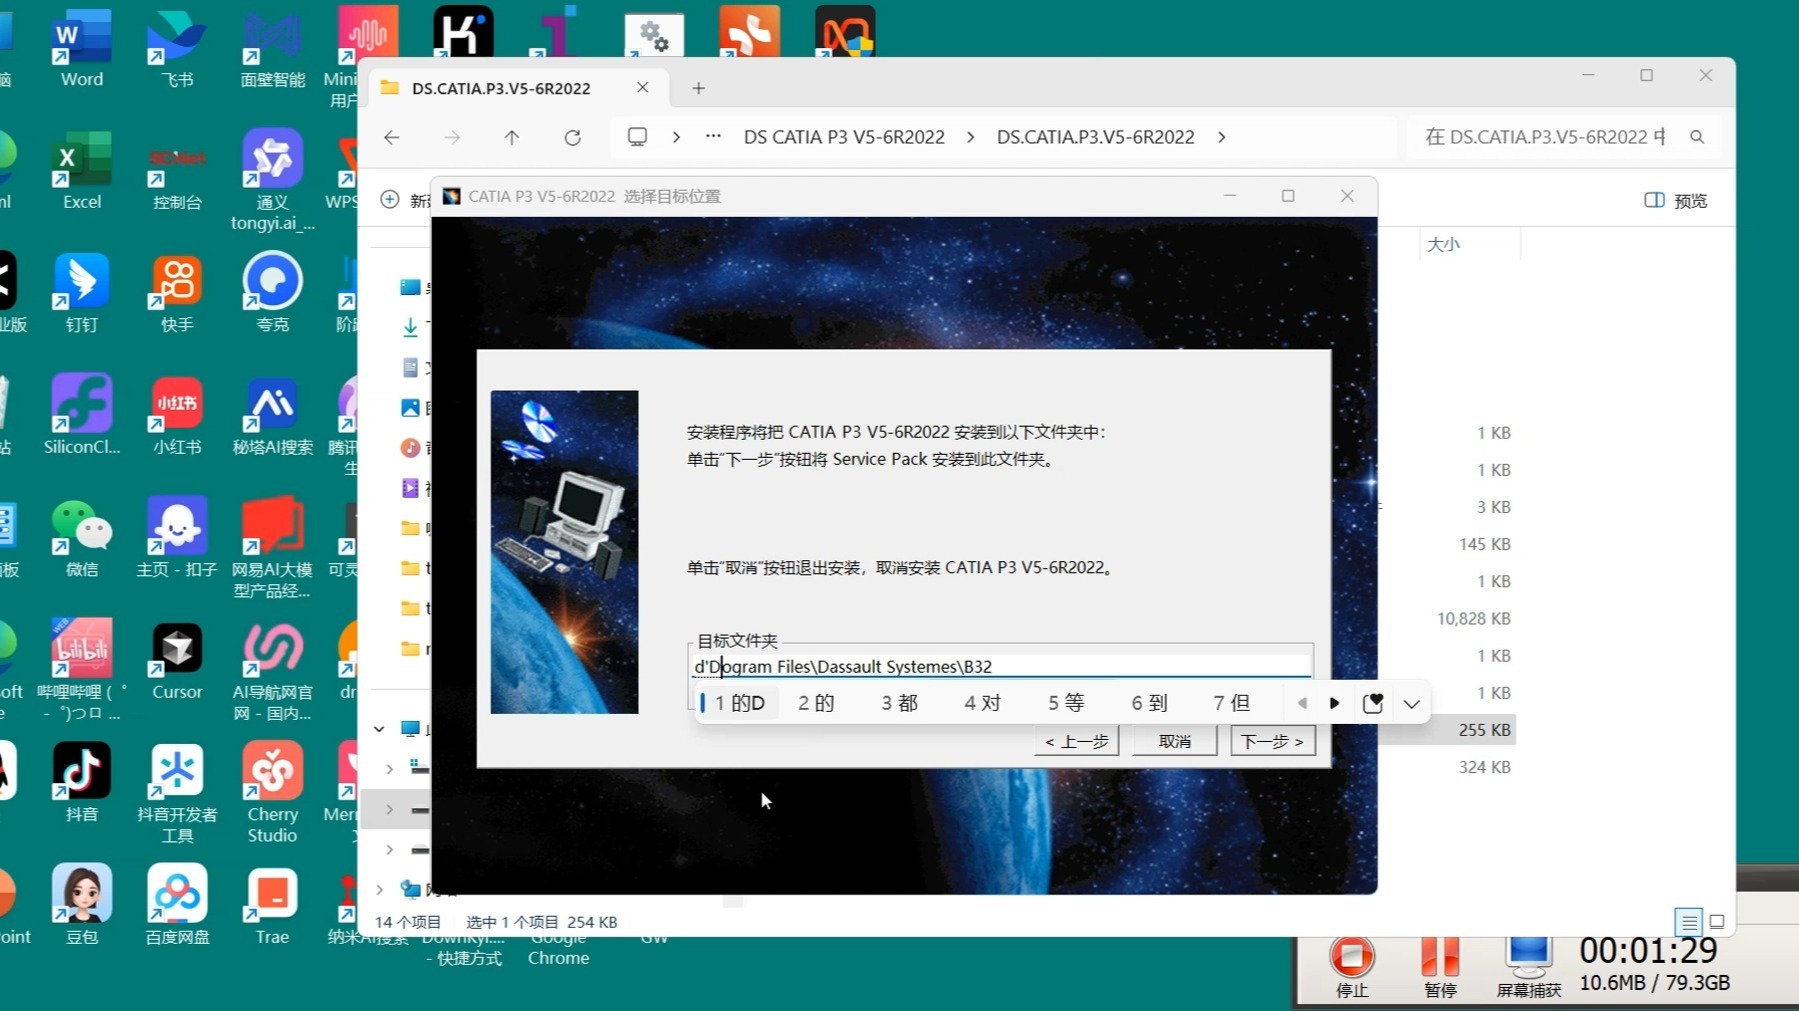Select file row sized 324 KB

(1484, 767)
